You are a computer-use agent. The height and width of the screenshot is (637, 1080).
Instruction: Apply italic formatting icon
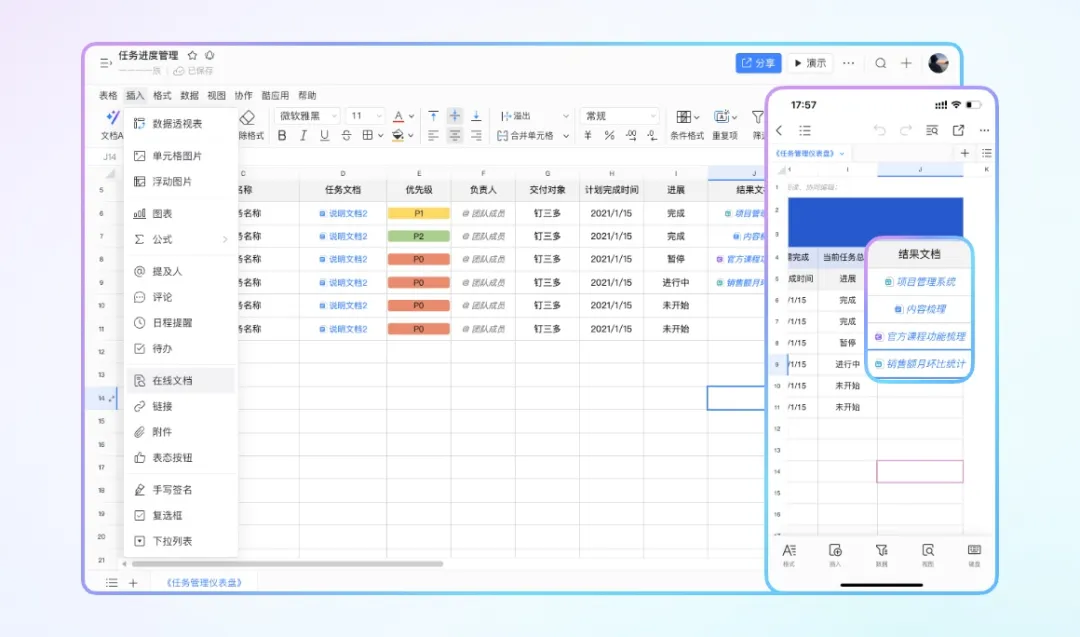click(x=303, y=136)
